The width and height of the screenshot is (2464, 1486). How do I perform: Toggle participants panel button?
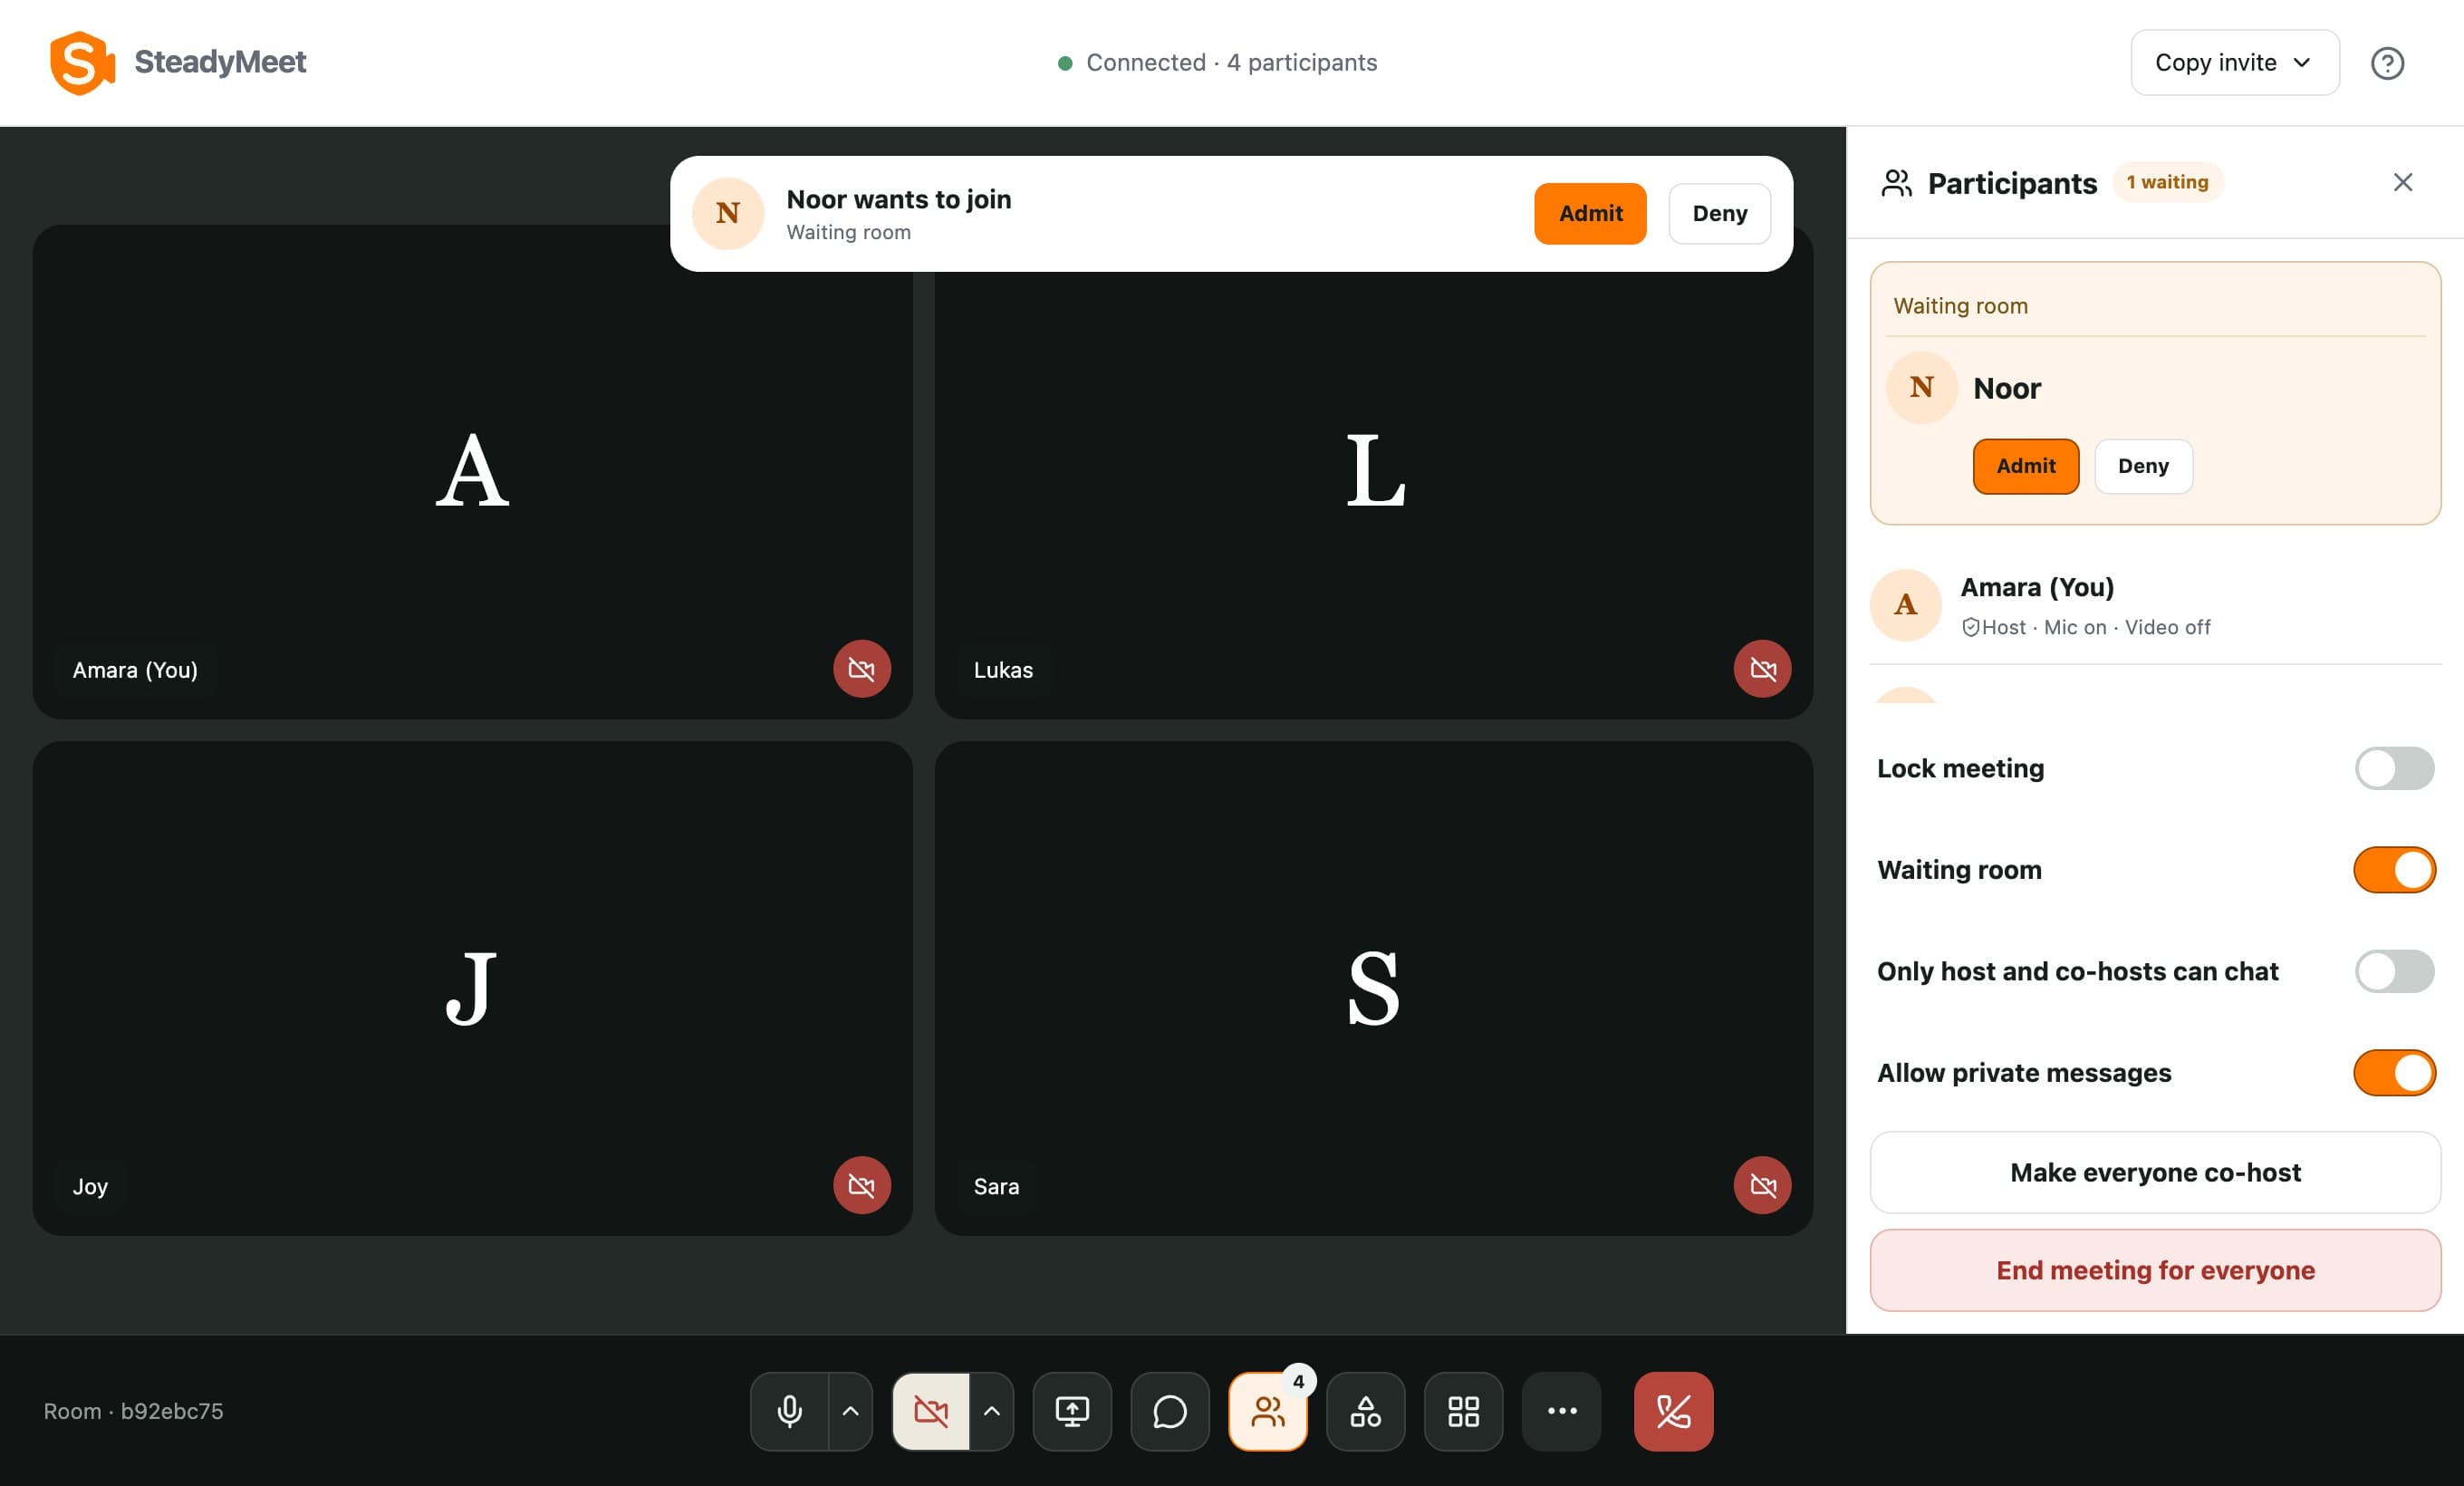pyautogui.click(x=1268, y=1411)
